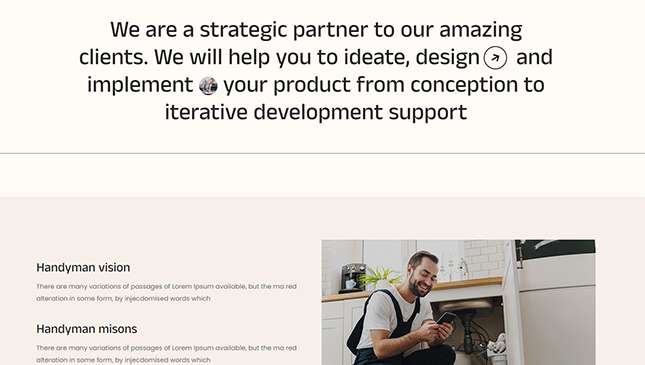This screenshot has height=365, width=645.
Task: Click the word "amazing" in the headline
Action: (481, 31)
